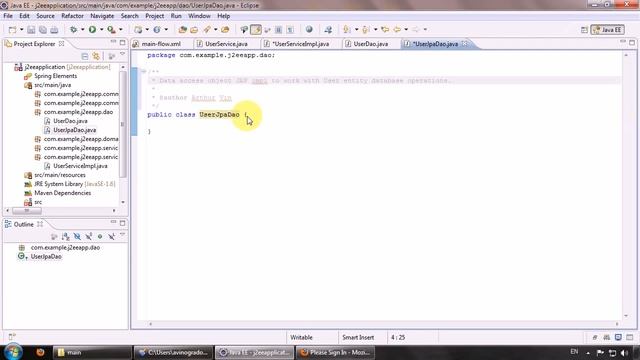Toggle Show Whitespace Characters button
Viewport: 640px width, 360px height.
coord(290,29)
